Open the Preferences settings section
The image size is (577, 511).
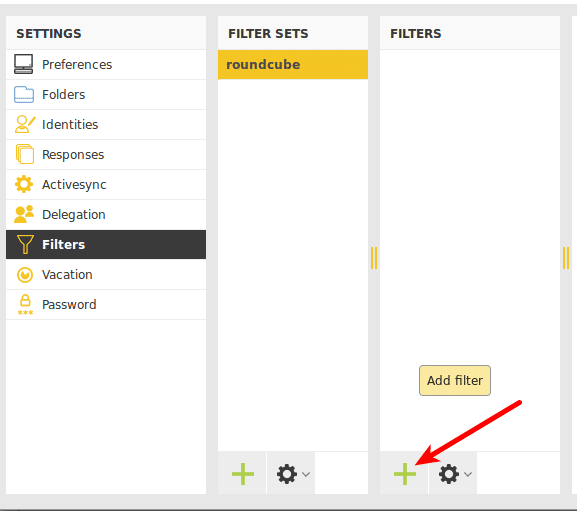pyautogui.click(x=106, y=64)
